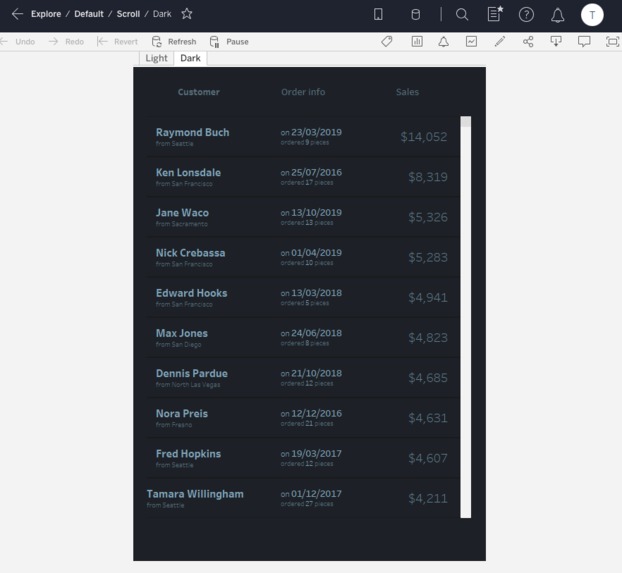Viewport: 622px width, 573px height.
Task: Select customer Ken Lonsdale
Action: (188, 173)
